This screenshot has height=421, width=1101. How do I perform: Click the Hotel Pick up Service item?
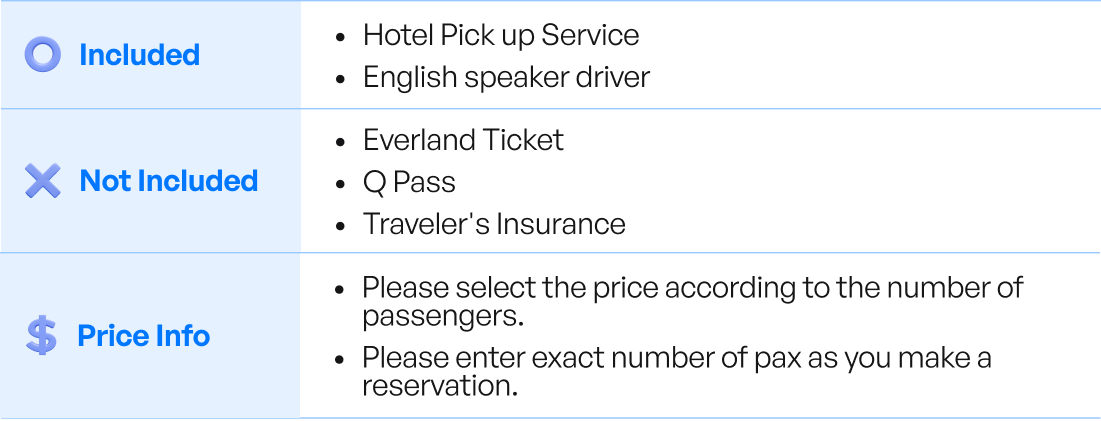click(x=500, y=35)
